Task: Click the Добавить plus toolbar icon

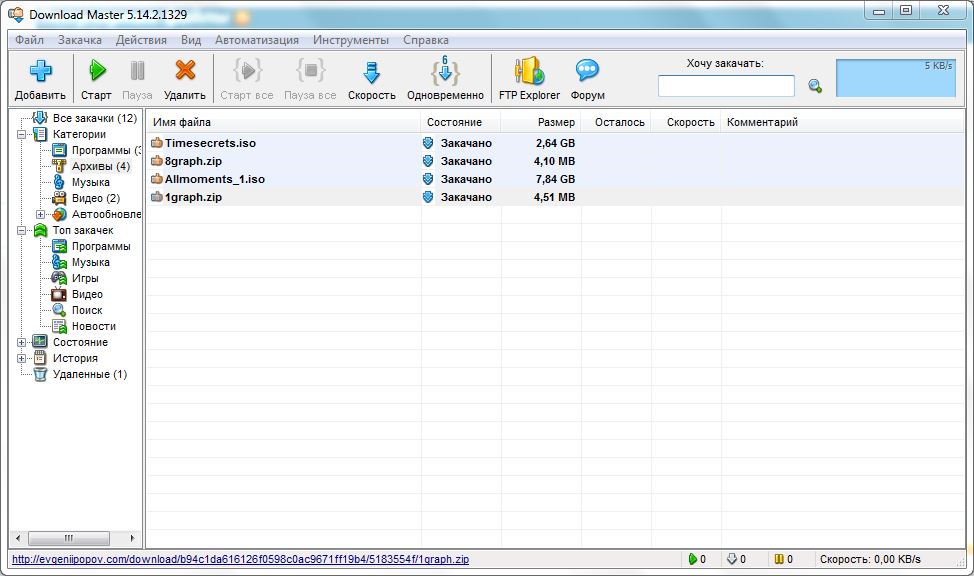Action: [x=40, y=71]
